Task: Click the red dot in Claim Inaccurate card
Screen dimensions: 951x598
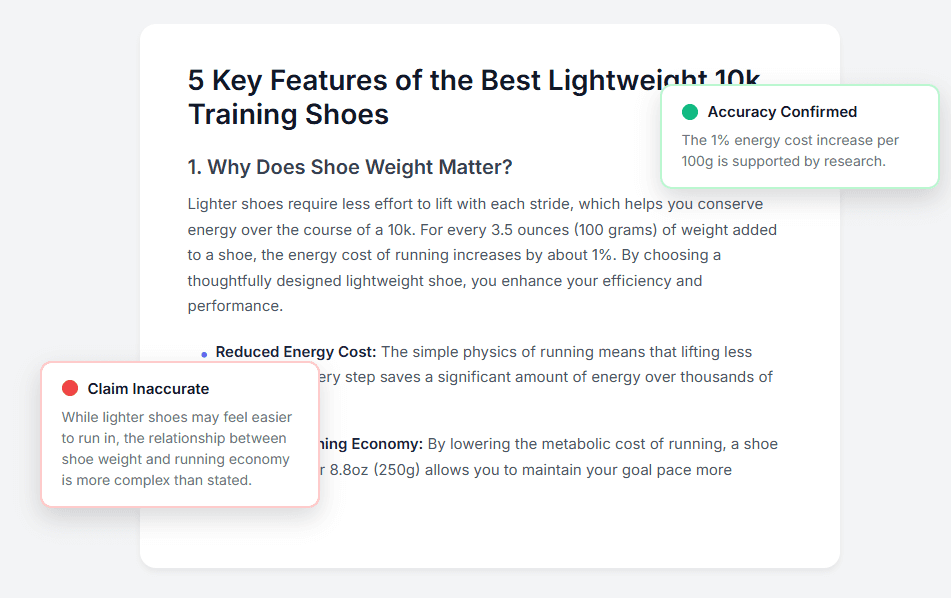Action: point(70,388)
